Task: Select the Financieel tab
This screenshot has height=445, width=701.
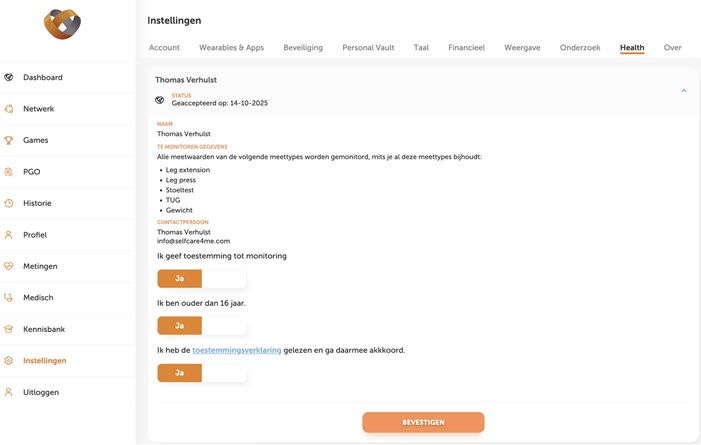Action: coord(466,48)
